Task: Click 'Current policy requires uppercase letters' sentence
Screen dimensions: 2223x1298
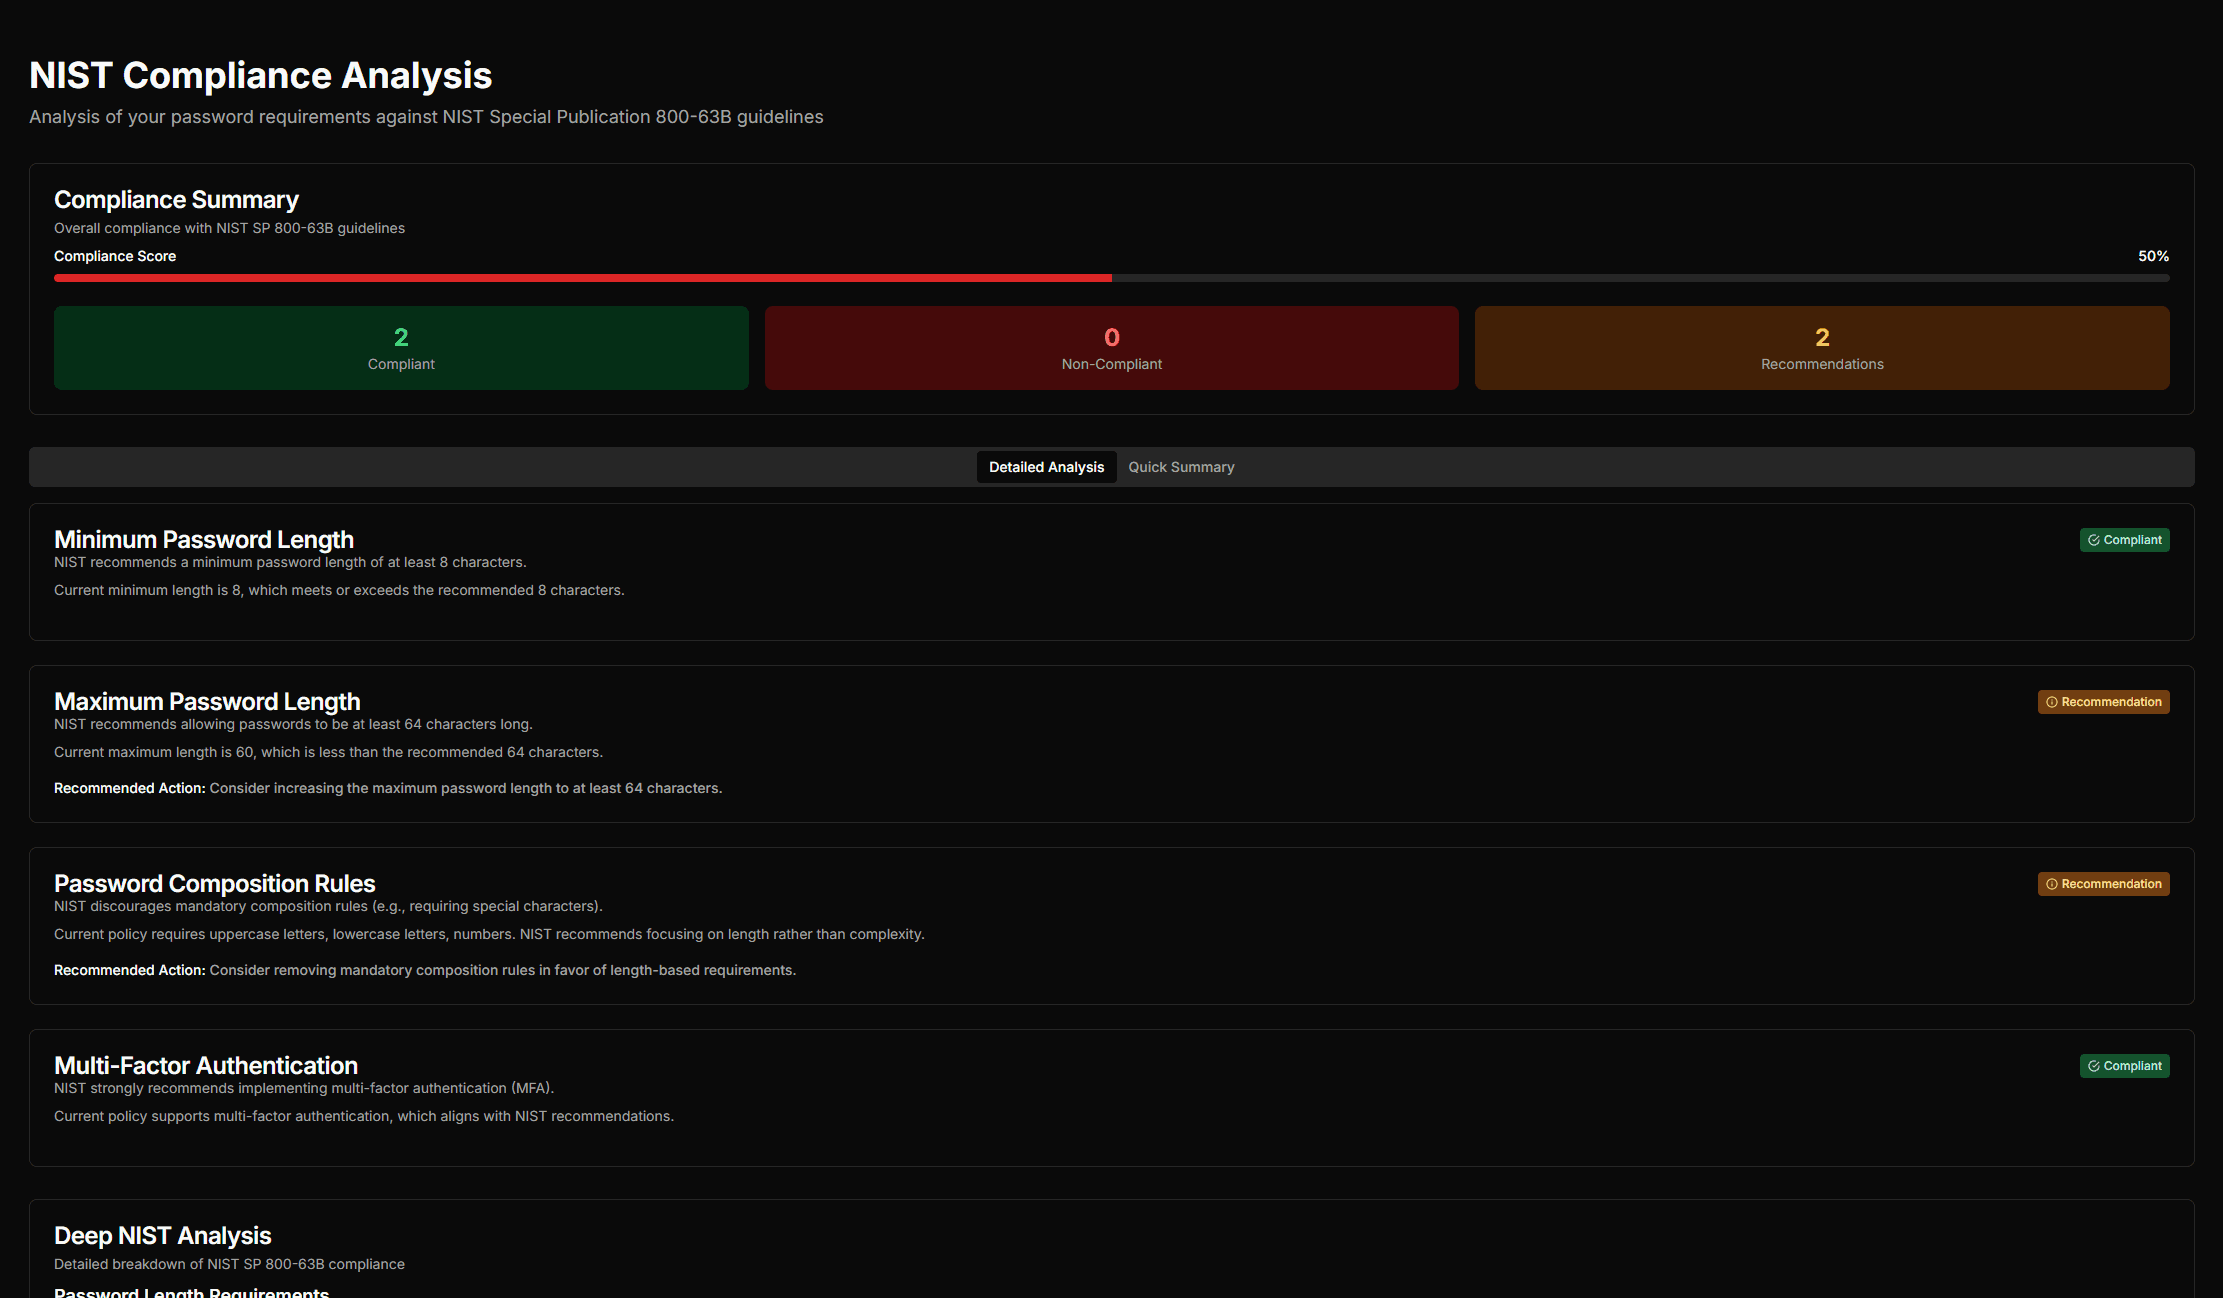Action: [489, 934]
